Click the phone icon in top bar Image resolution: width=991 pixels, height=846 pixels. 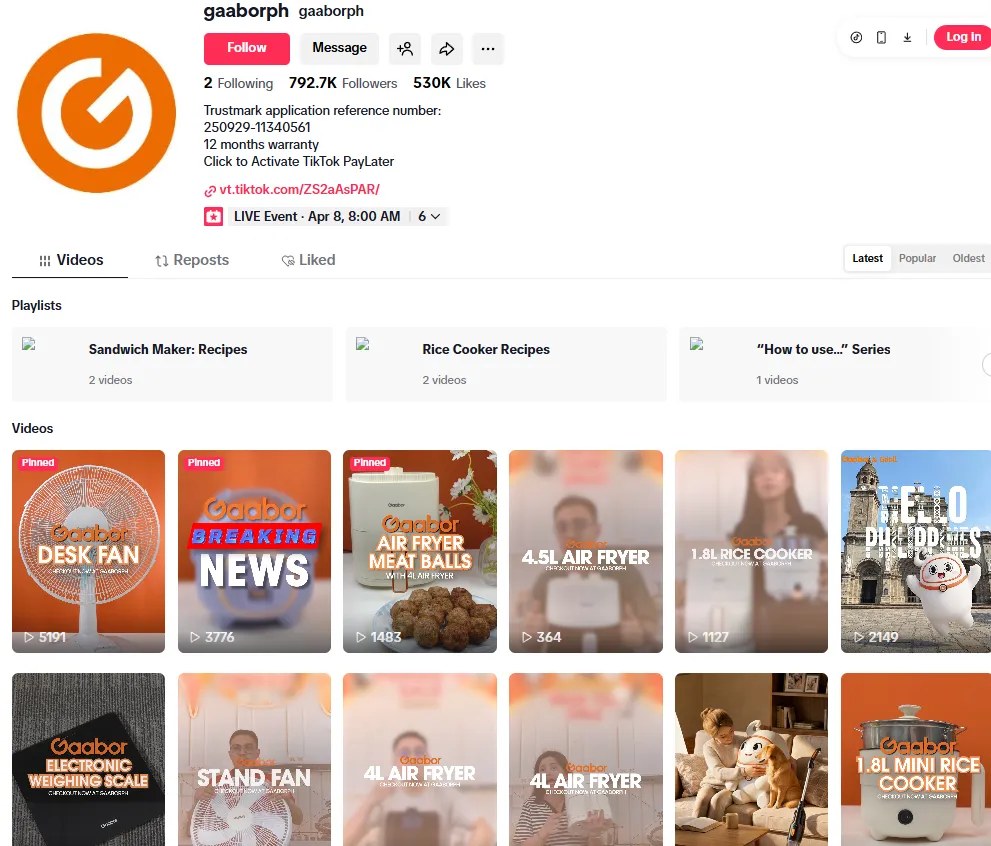[x=881, y=37]
